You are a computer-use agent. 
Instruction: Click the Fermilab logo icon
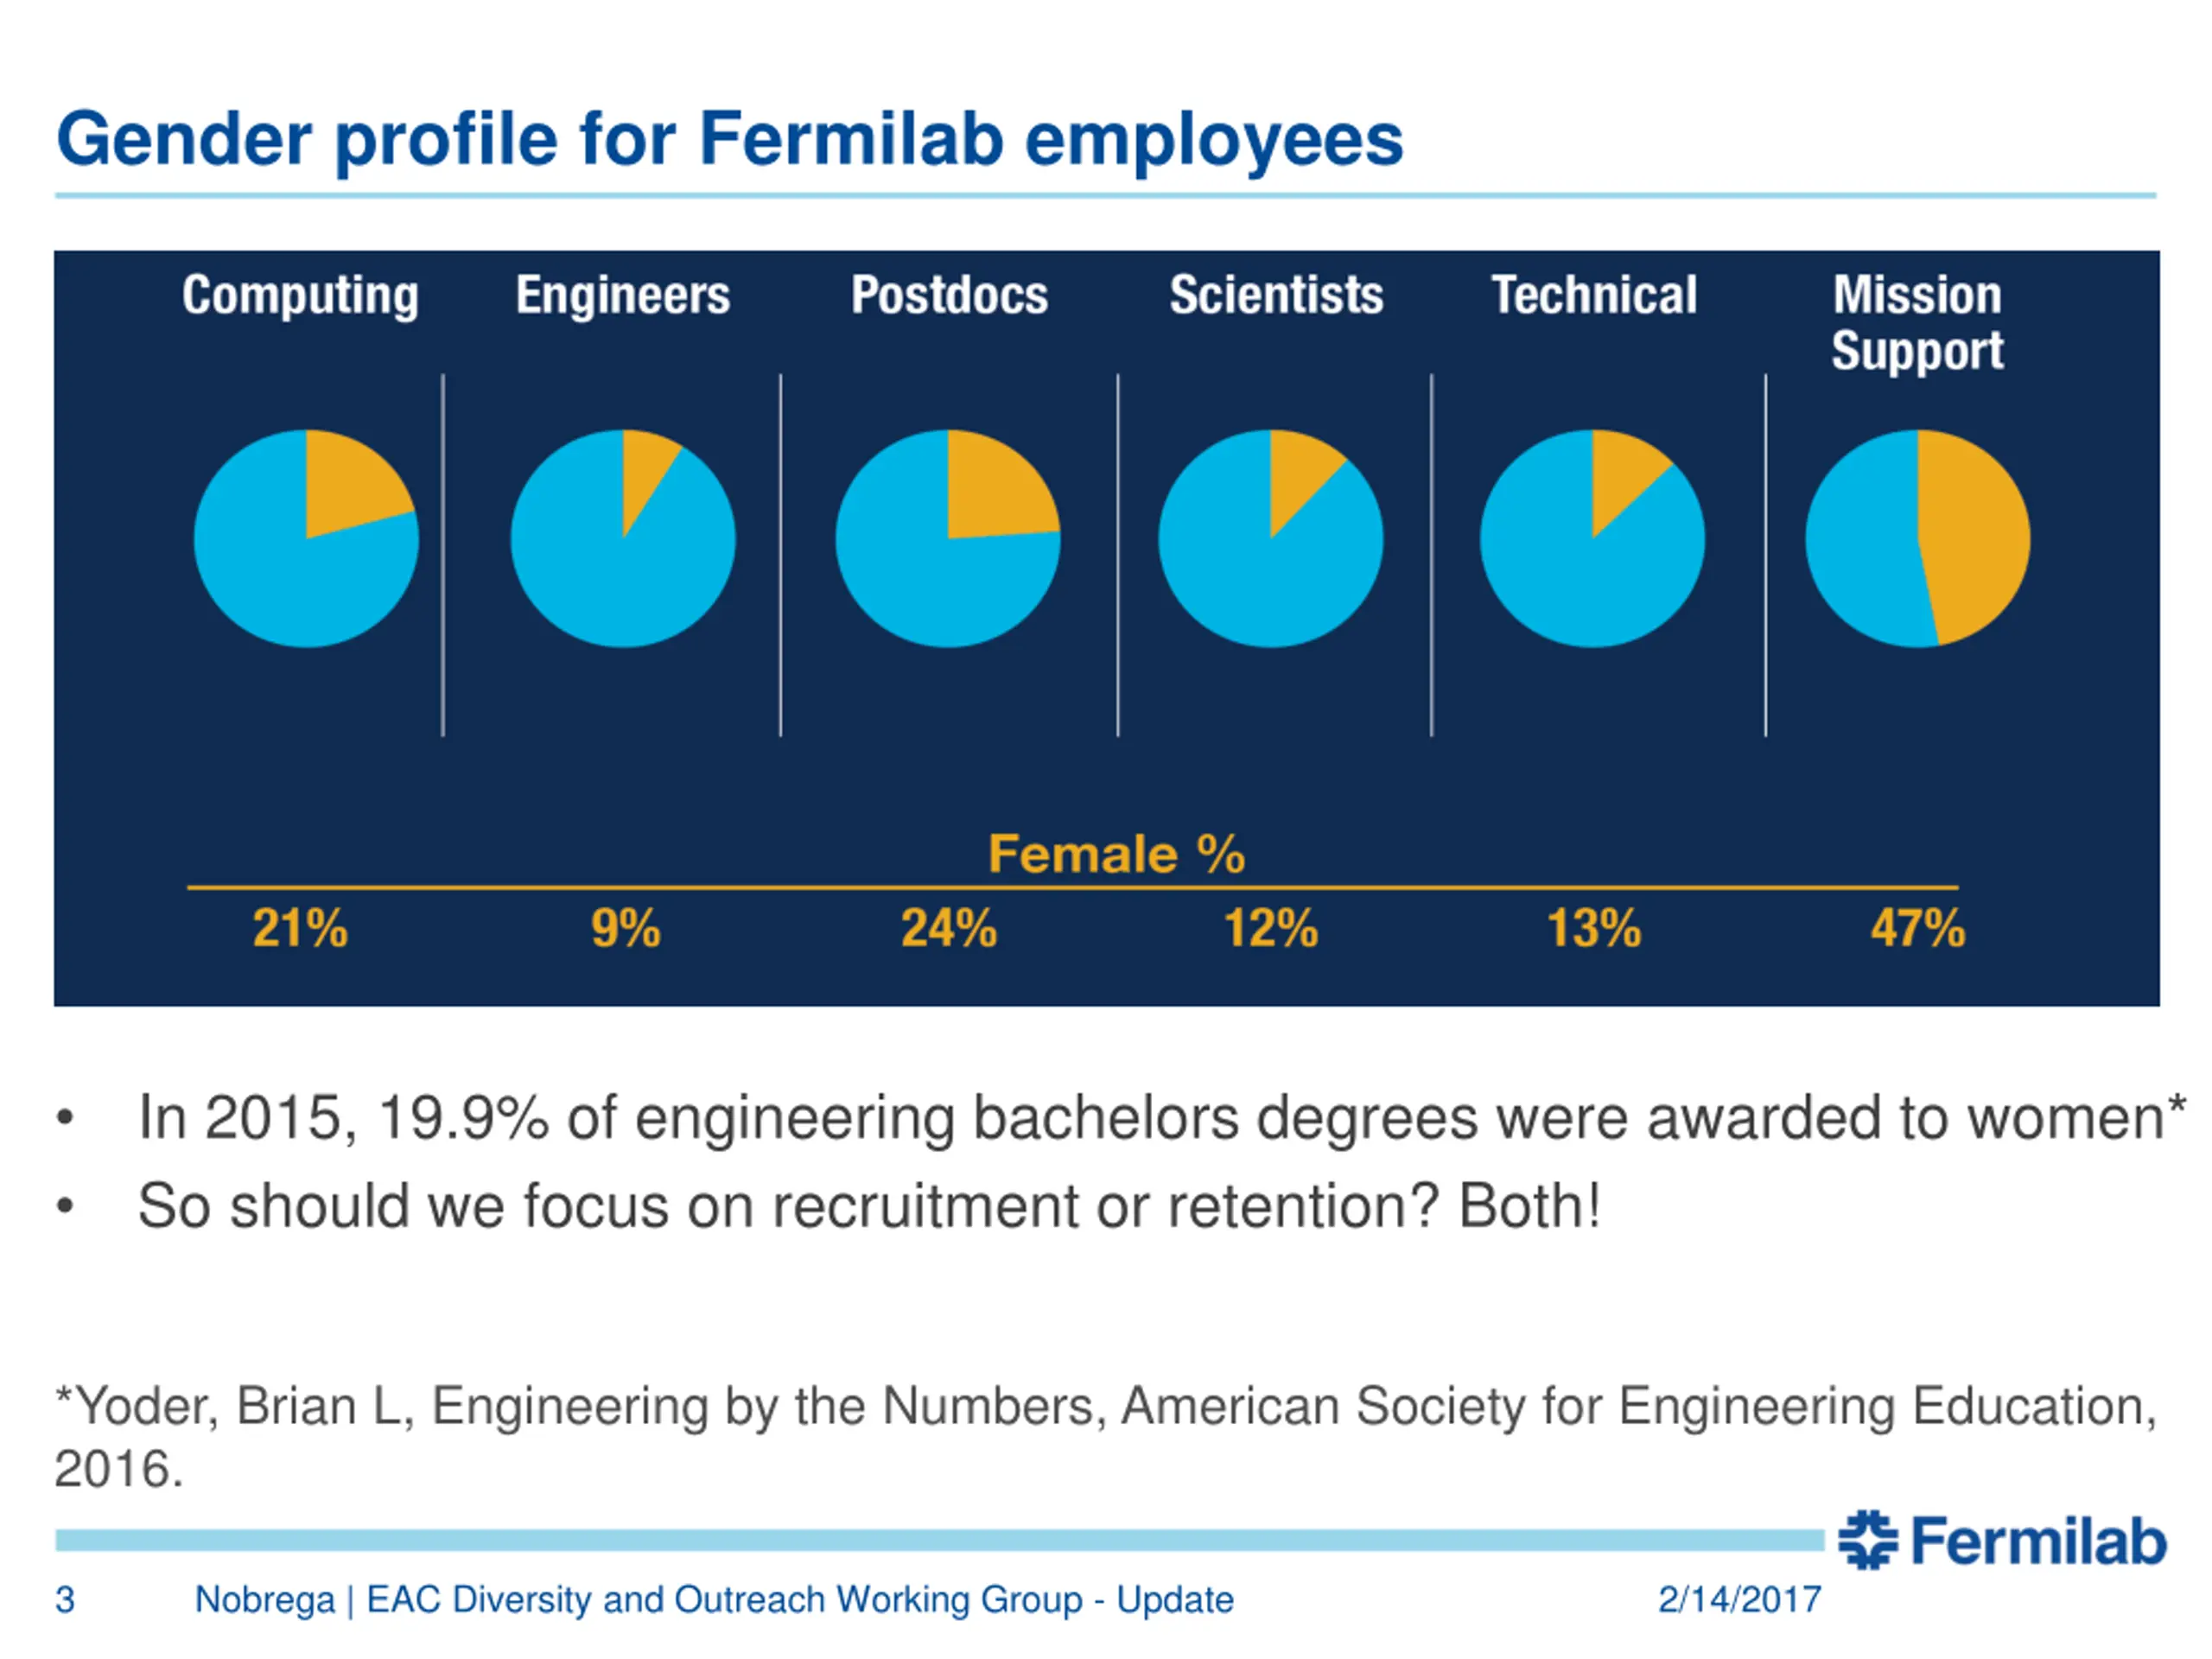click(x=1867, y=1540)
